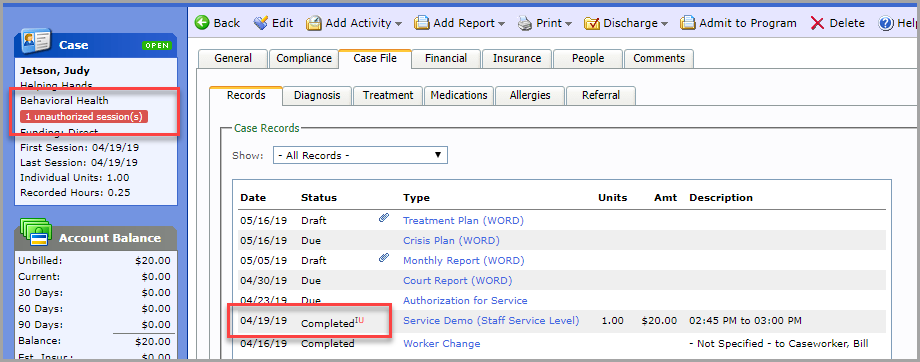The width and height of the screenshot is (920, 362).
Task: Click the Discharge checkmark icon
Action: pos(591,23)
